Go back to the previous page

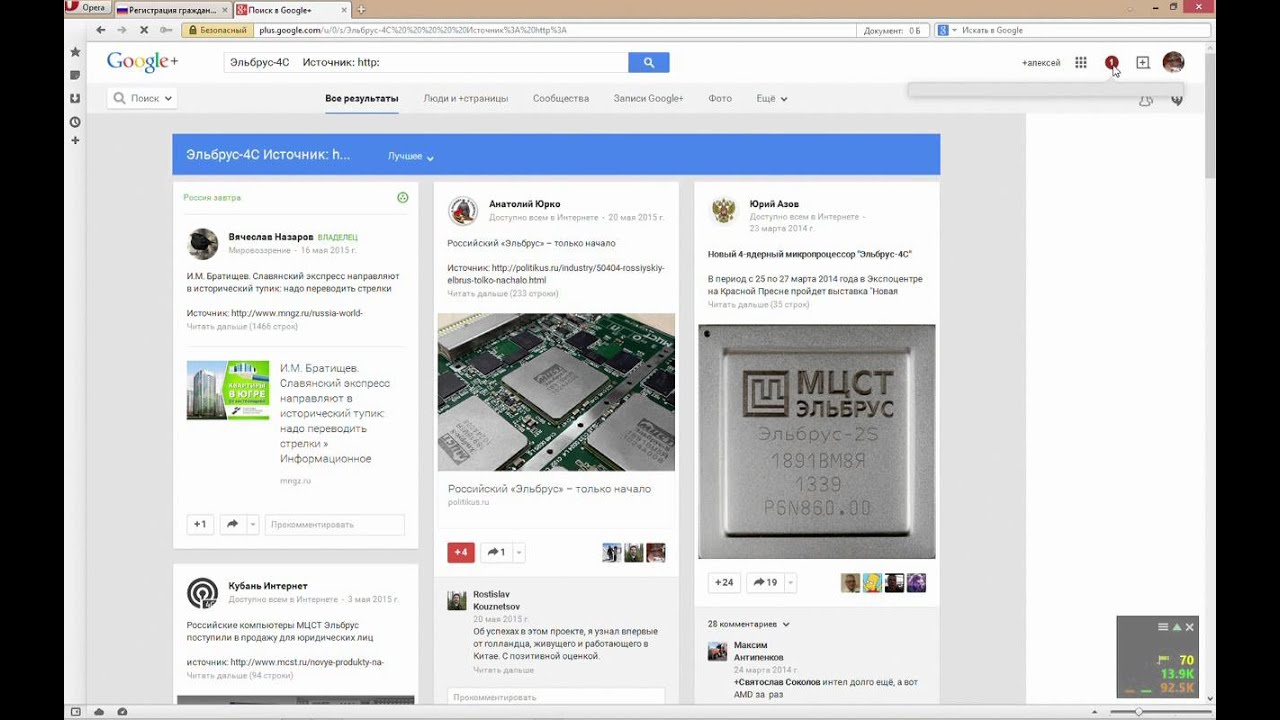(x=100, y=30)
